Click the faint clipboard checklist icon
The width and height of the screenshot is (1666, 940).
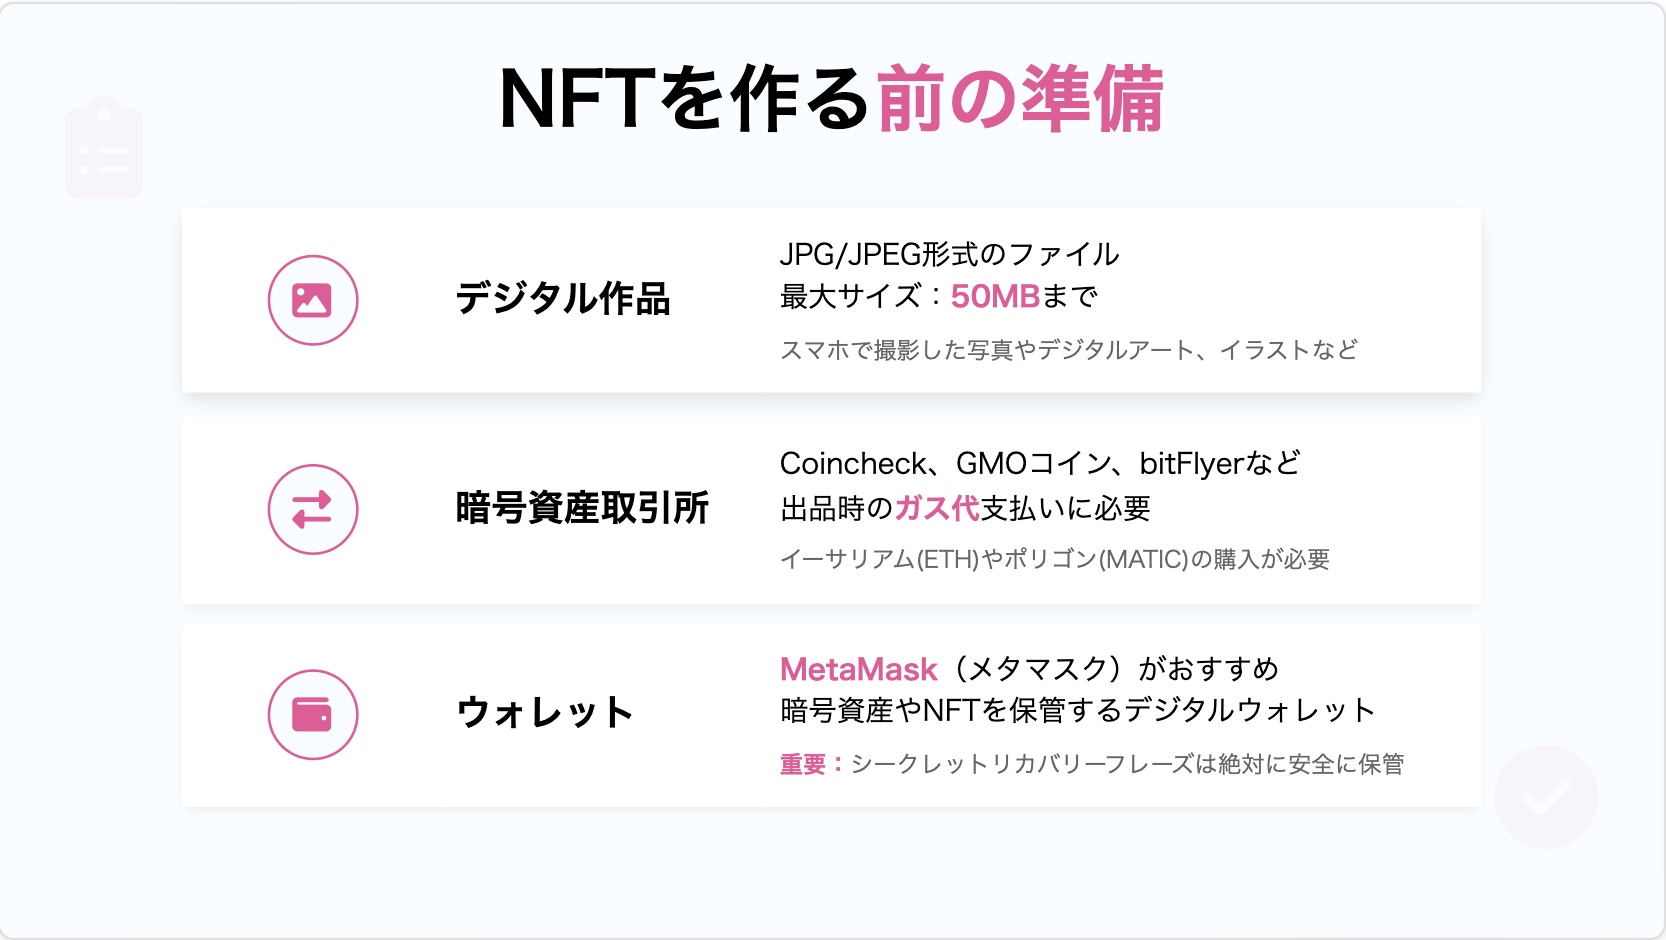[104, 148]
